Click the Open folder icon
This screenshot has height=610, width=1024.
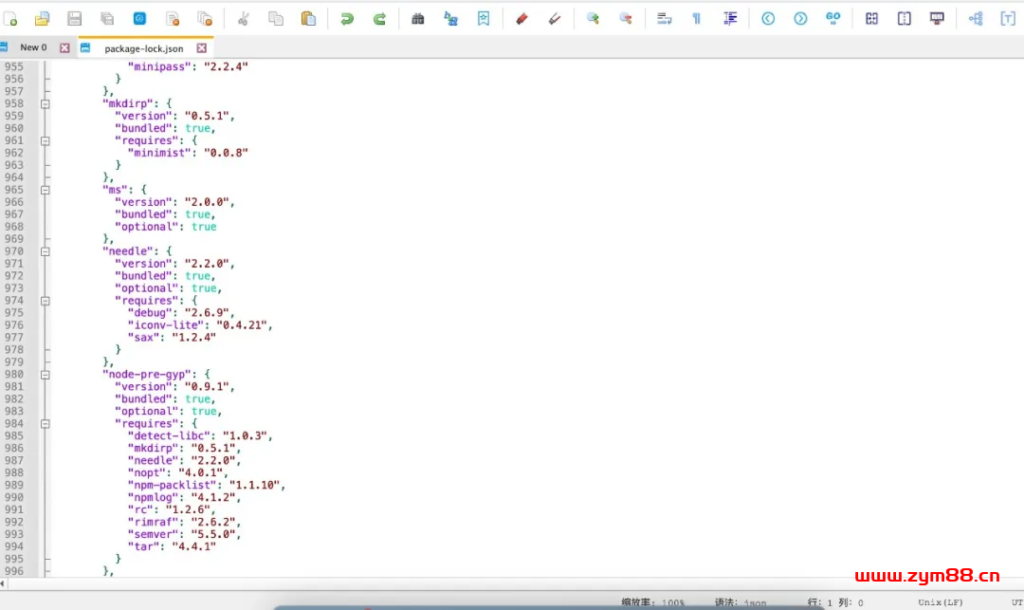point(42,18)
